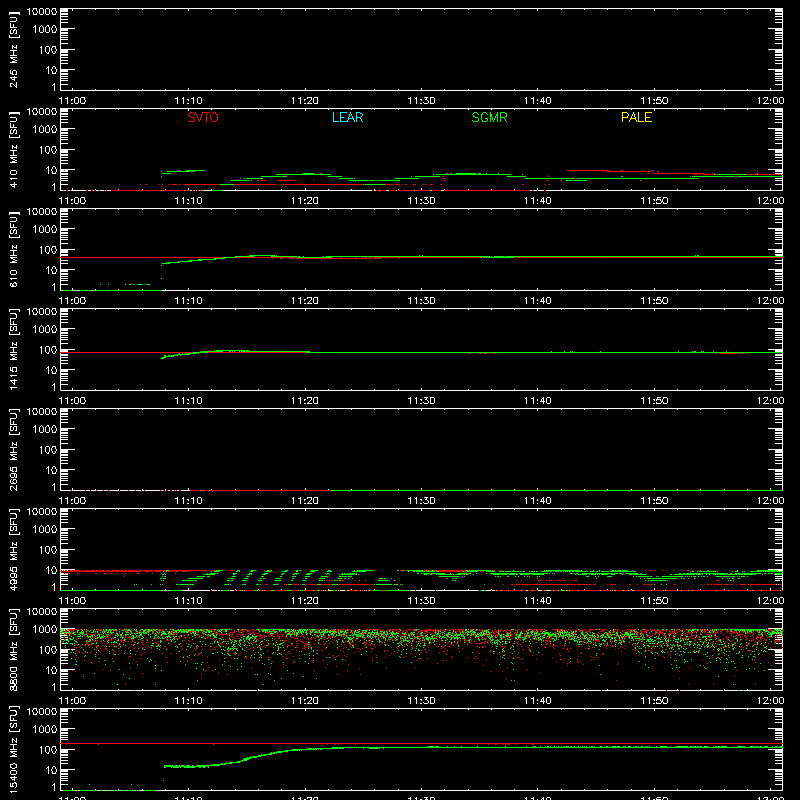The image size is (800, 800).
Task: Click the 100 tick on the 4995 MHz panel
Action: 48,550
